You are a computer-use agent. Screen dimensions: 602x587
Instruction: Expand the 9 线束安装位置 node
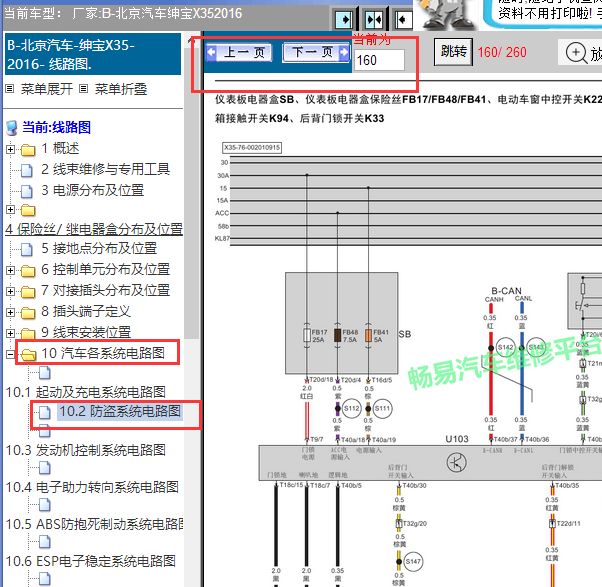tap(10, 333)
